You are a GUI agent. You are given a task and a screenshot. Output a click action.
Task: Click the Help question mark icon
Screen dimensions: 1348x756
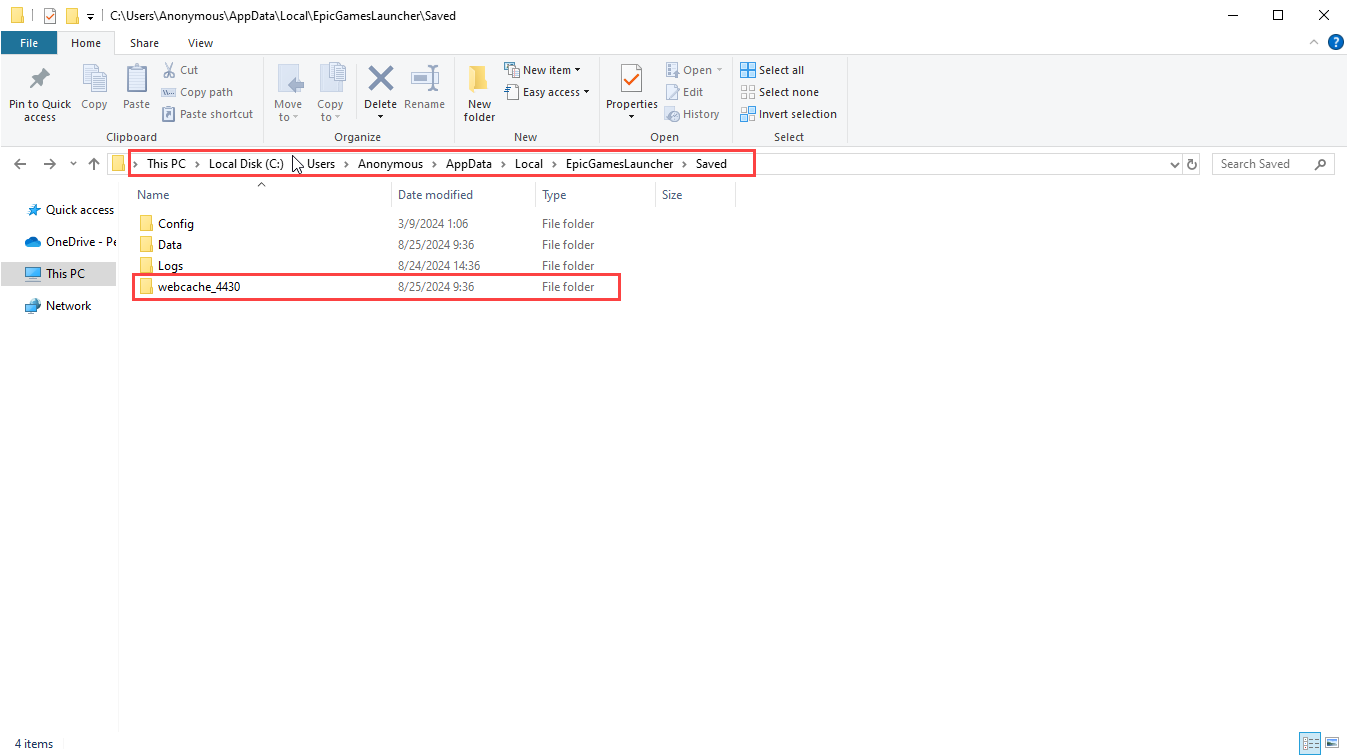click(x=1335, y=42)
